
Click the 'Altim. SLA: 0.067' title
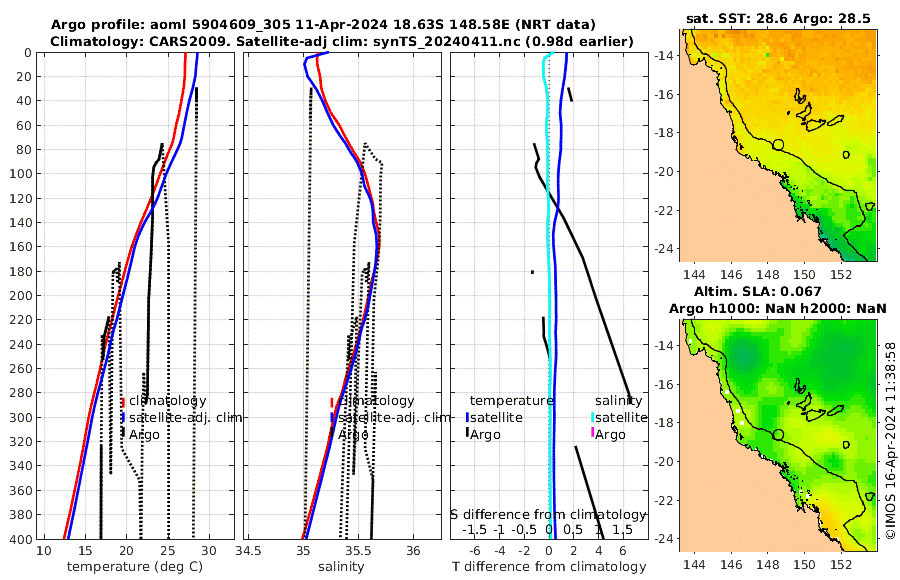[758, 292]
